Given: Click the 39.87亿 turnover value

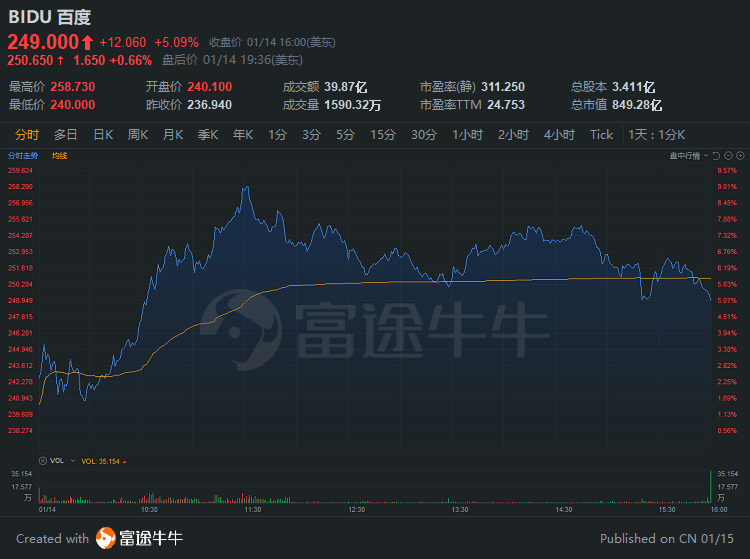Looking at the screenshot, I should click(345, 87).
